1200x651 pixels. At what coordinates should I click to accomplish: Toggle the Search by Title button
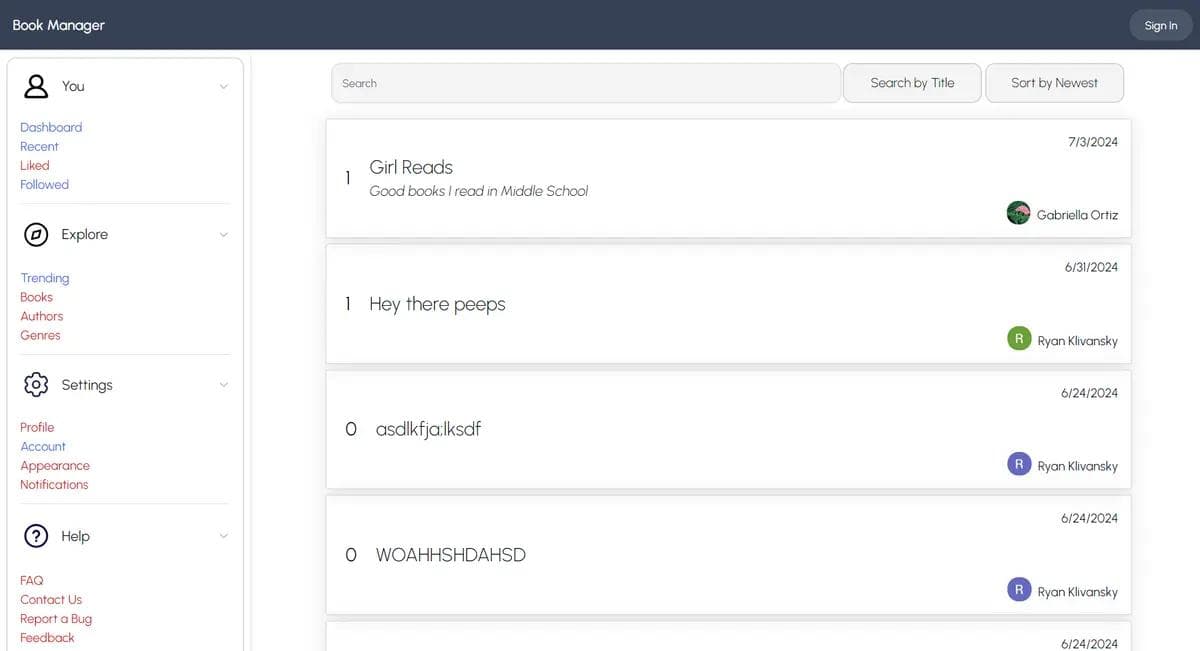click(912, 83)
